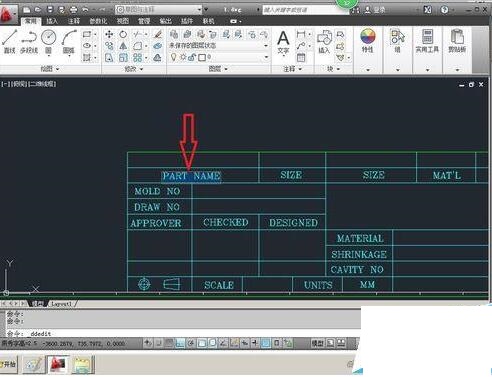492x377 pixels.
Task: Click the Rotate tool in Modify panel
Action: click(x=123, y=34)
